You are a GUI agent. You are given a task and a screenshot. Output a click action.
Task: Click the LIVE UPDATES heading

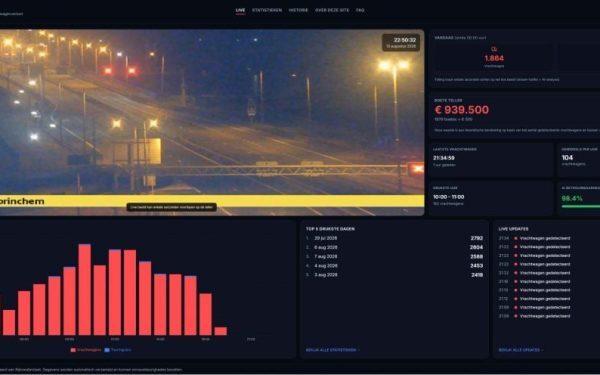tap(514, 229)
